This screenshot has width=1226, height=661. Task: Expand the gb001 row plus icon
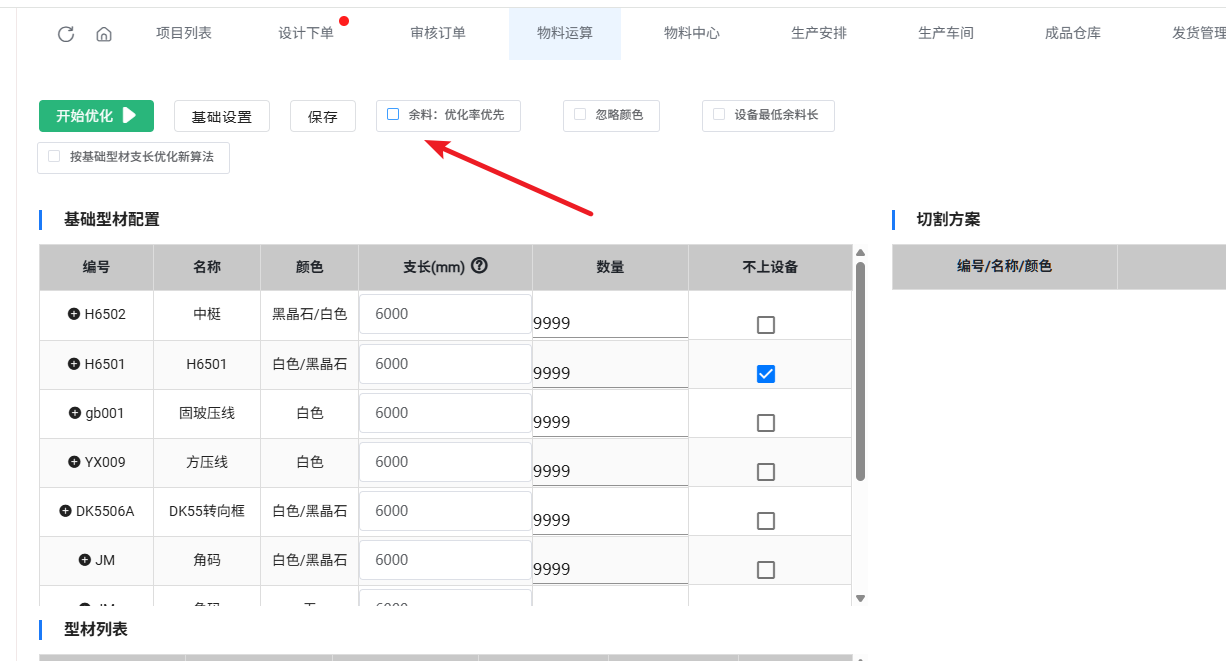click(75, 413)
